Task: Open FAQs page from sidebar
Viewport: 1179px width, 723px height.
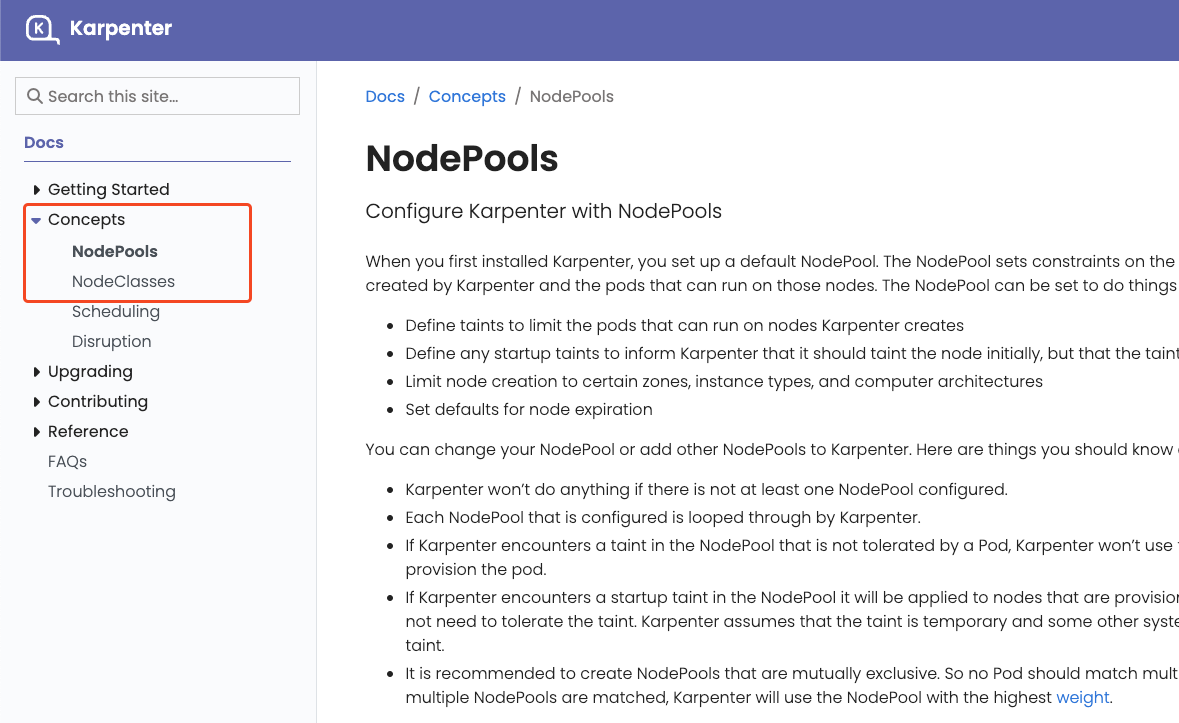Action: point(68,461)
